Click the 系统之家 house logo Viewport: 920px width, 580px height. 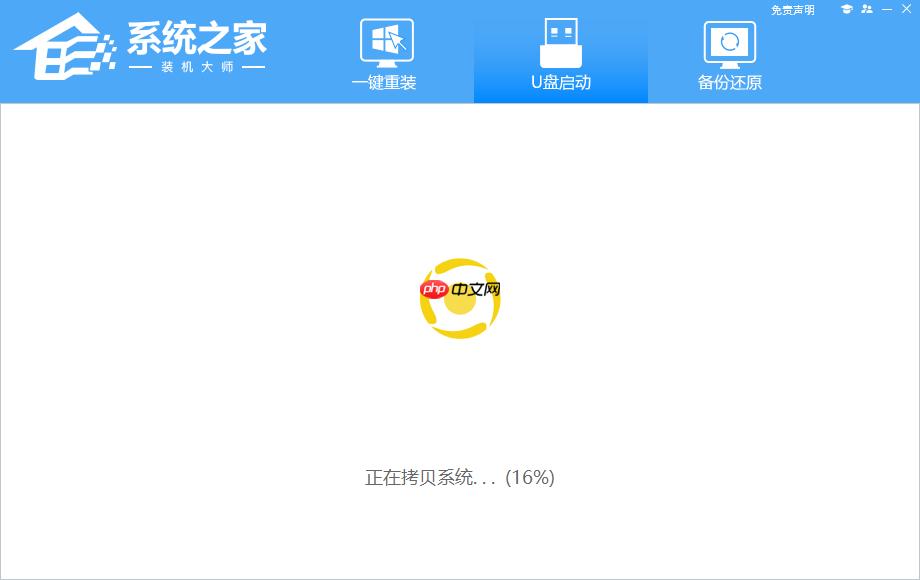(x=67, y=45)
